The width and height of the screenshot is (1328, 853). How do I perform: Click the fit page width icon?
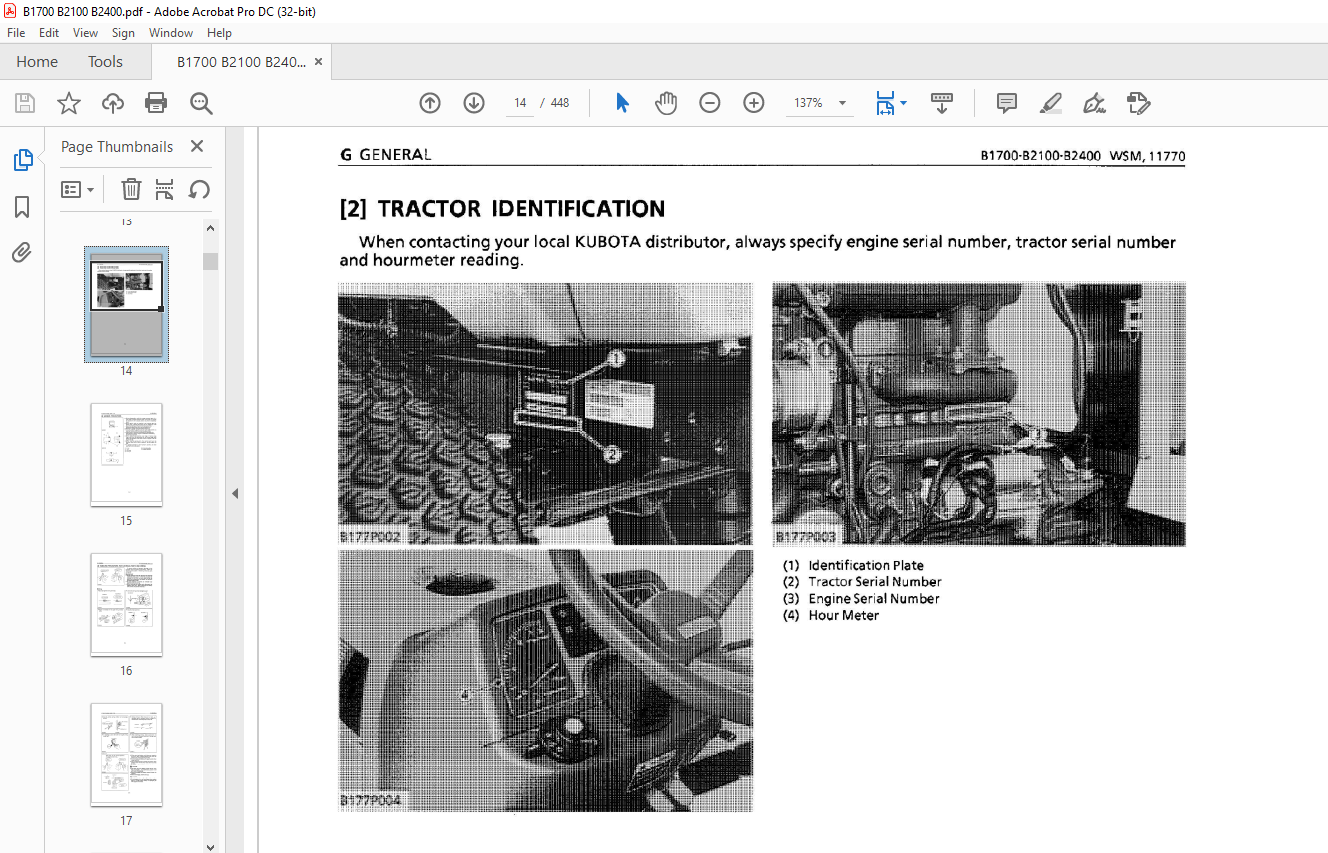pyautogui.click(x=885, y=103)
